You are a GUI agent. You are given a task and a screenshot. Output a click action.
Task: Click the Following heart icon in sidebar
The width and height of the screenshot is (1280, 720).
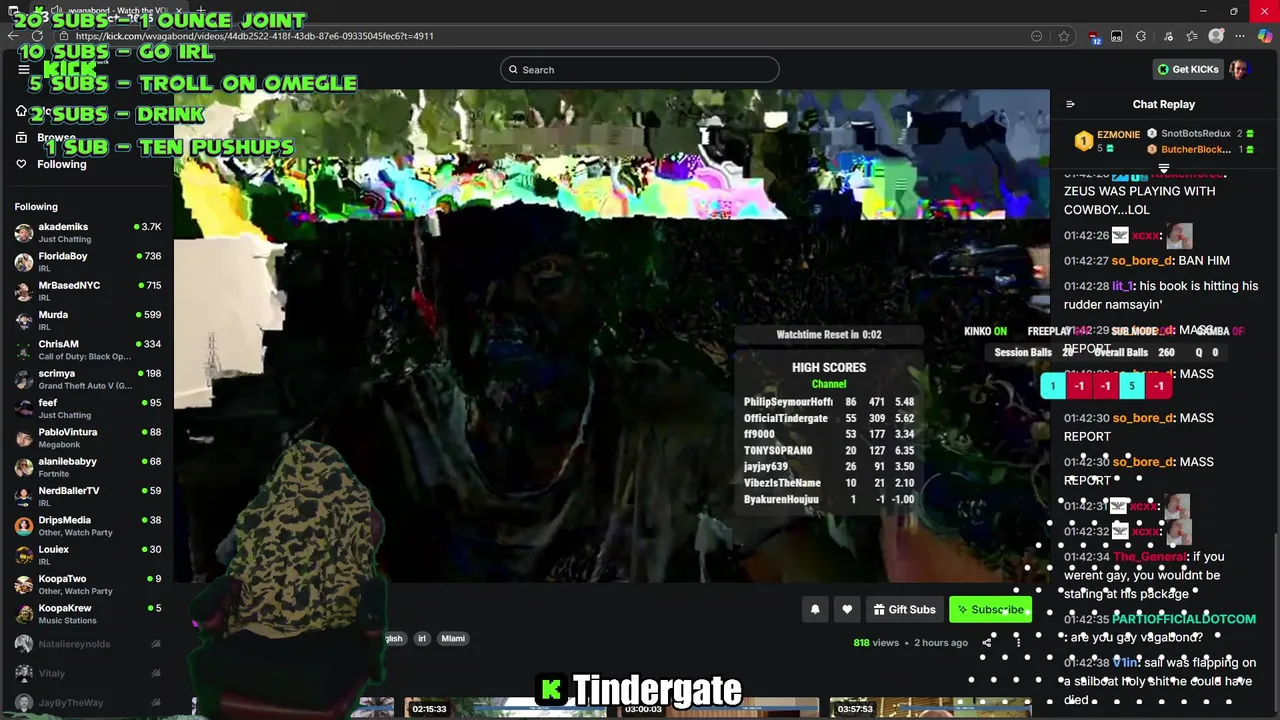pos(21,164)
